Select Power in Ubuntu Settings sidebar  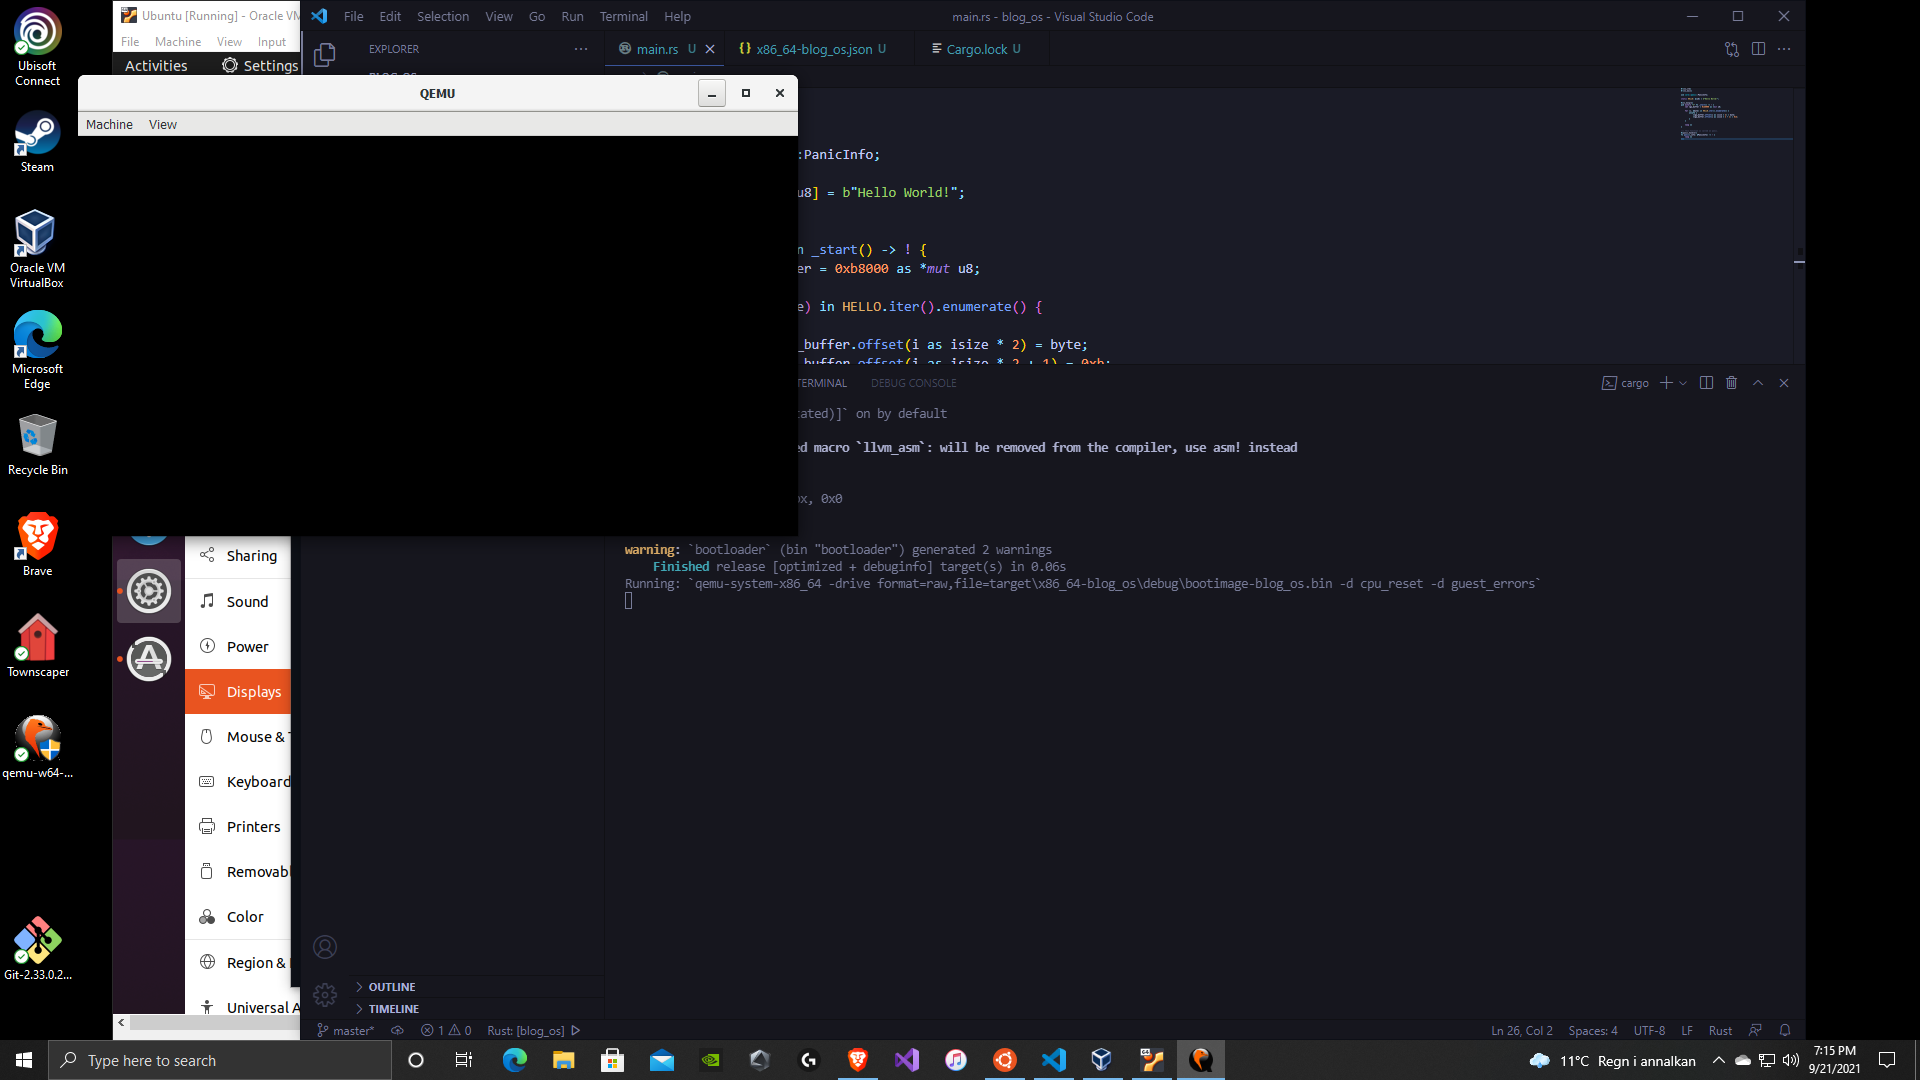click(238, 647)
